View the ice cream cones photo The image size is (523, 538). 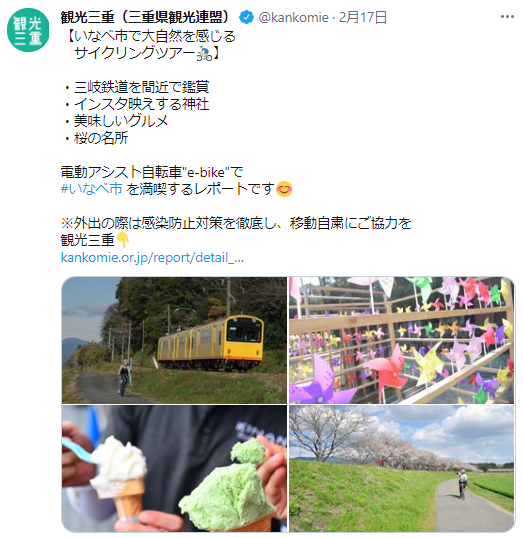coord(174,469)
